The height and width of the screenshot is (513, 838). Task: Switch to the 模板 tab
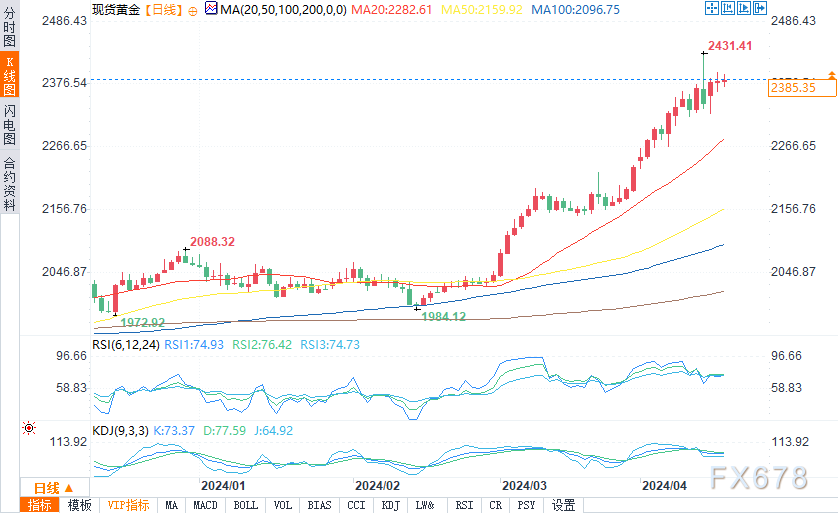80,505
